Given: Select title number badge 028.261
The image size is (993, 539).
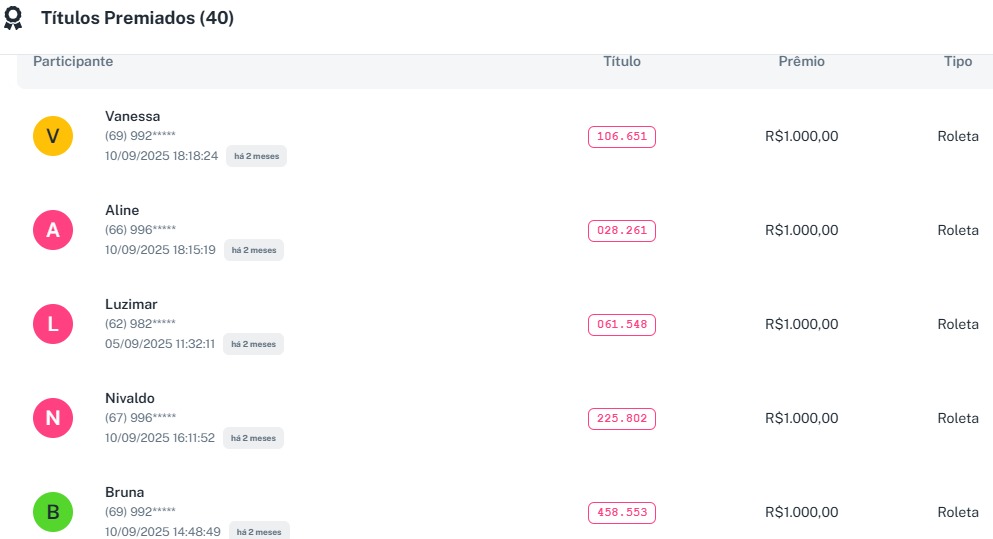Looking at the screenshot, I should (x=622, y=231).
